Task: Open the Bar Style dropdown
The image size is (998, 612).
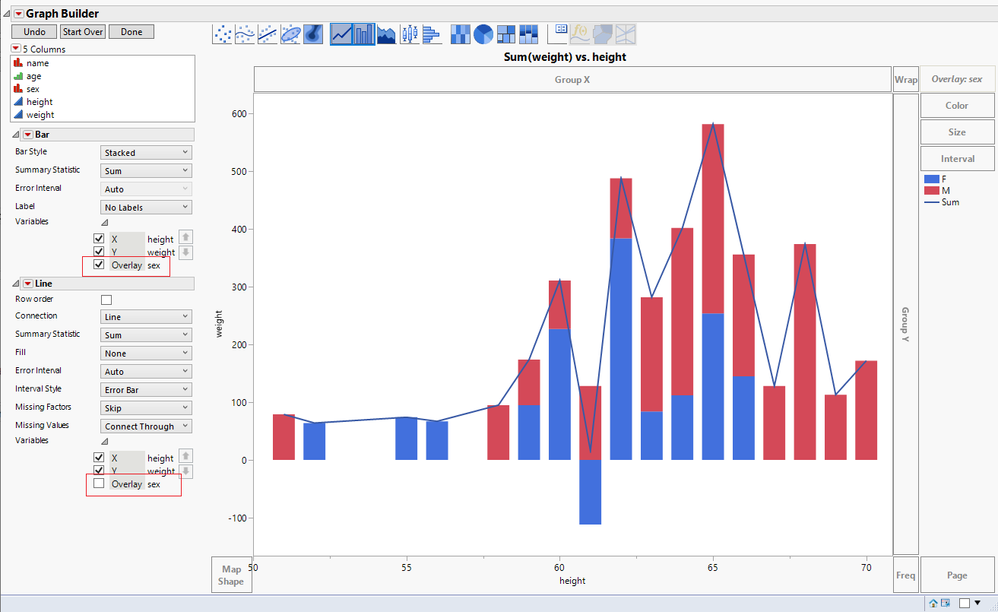Action: (146, 153)
